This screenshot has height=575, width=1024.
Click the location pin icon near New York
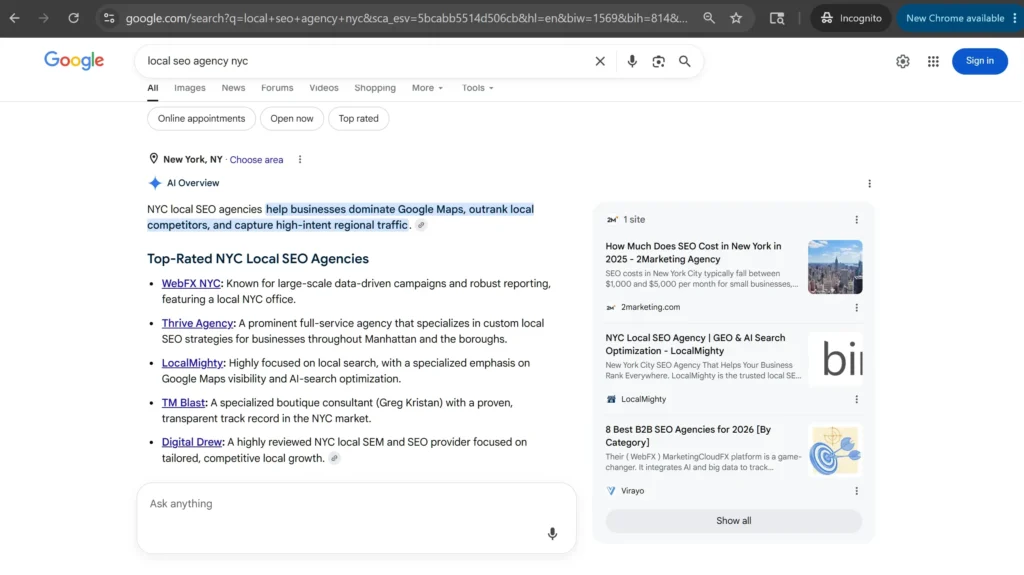(153, 159)
